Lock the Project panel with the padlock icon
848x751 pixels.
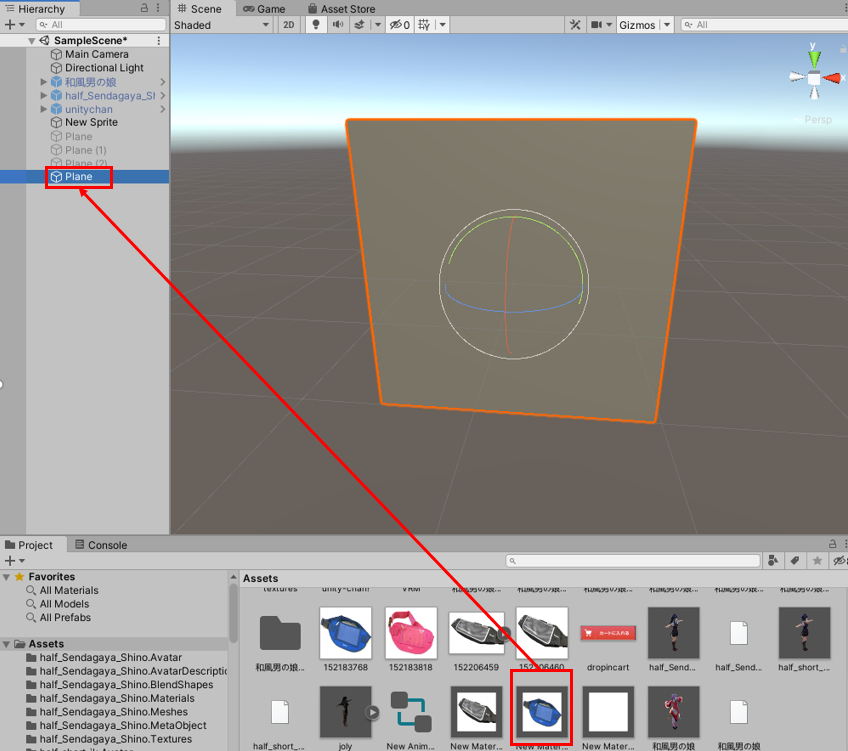click(x=832, y=544)
